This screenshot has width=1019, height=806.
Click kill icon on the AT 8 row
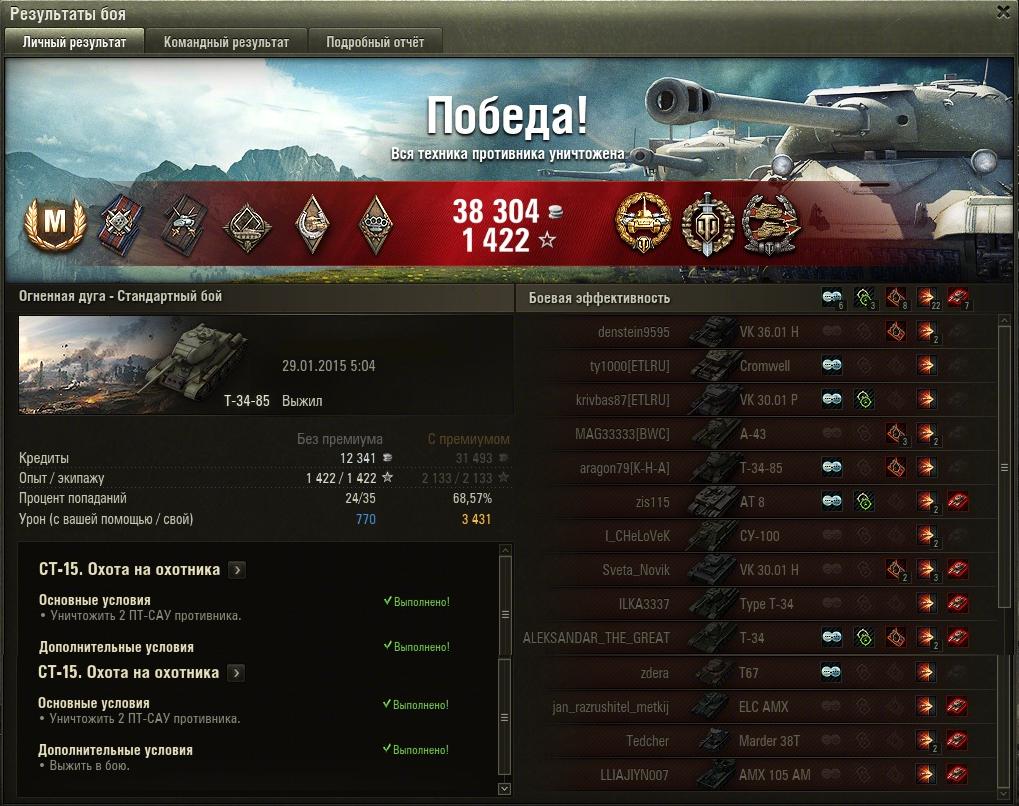[x=958, y=501]
